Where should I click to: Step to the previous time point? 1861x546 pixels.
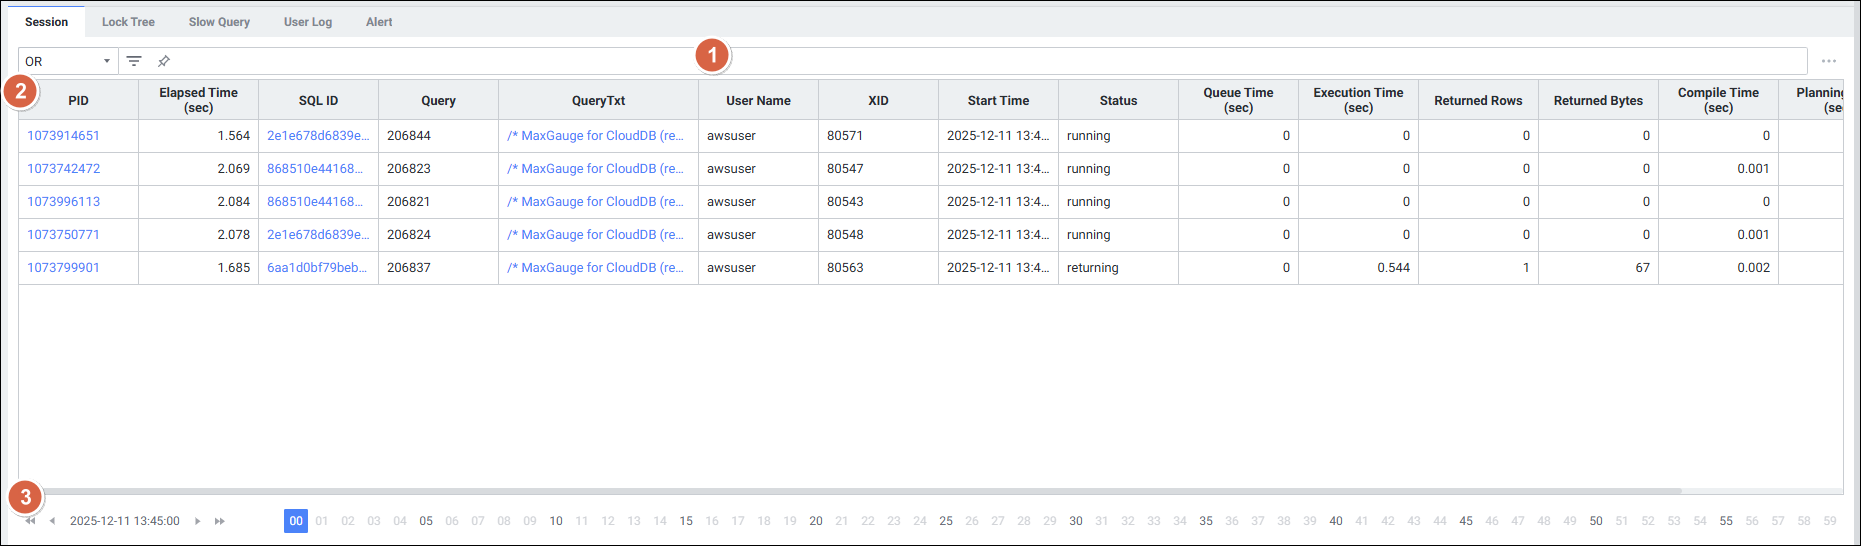[52, 521]
